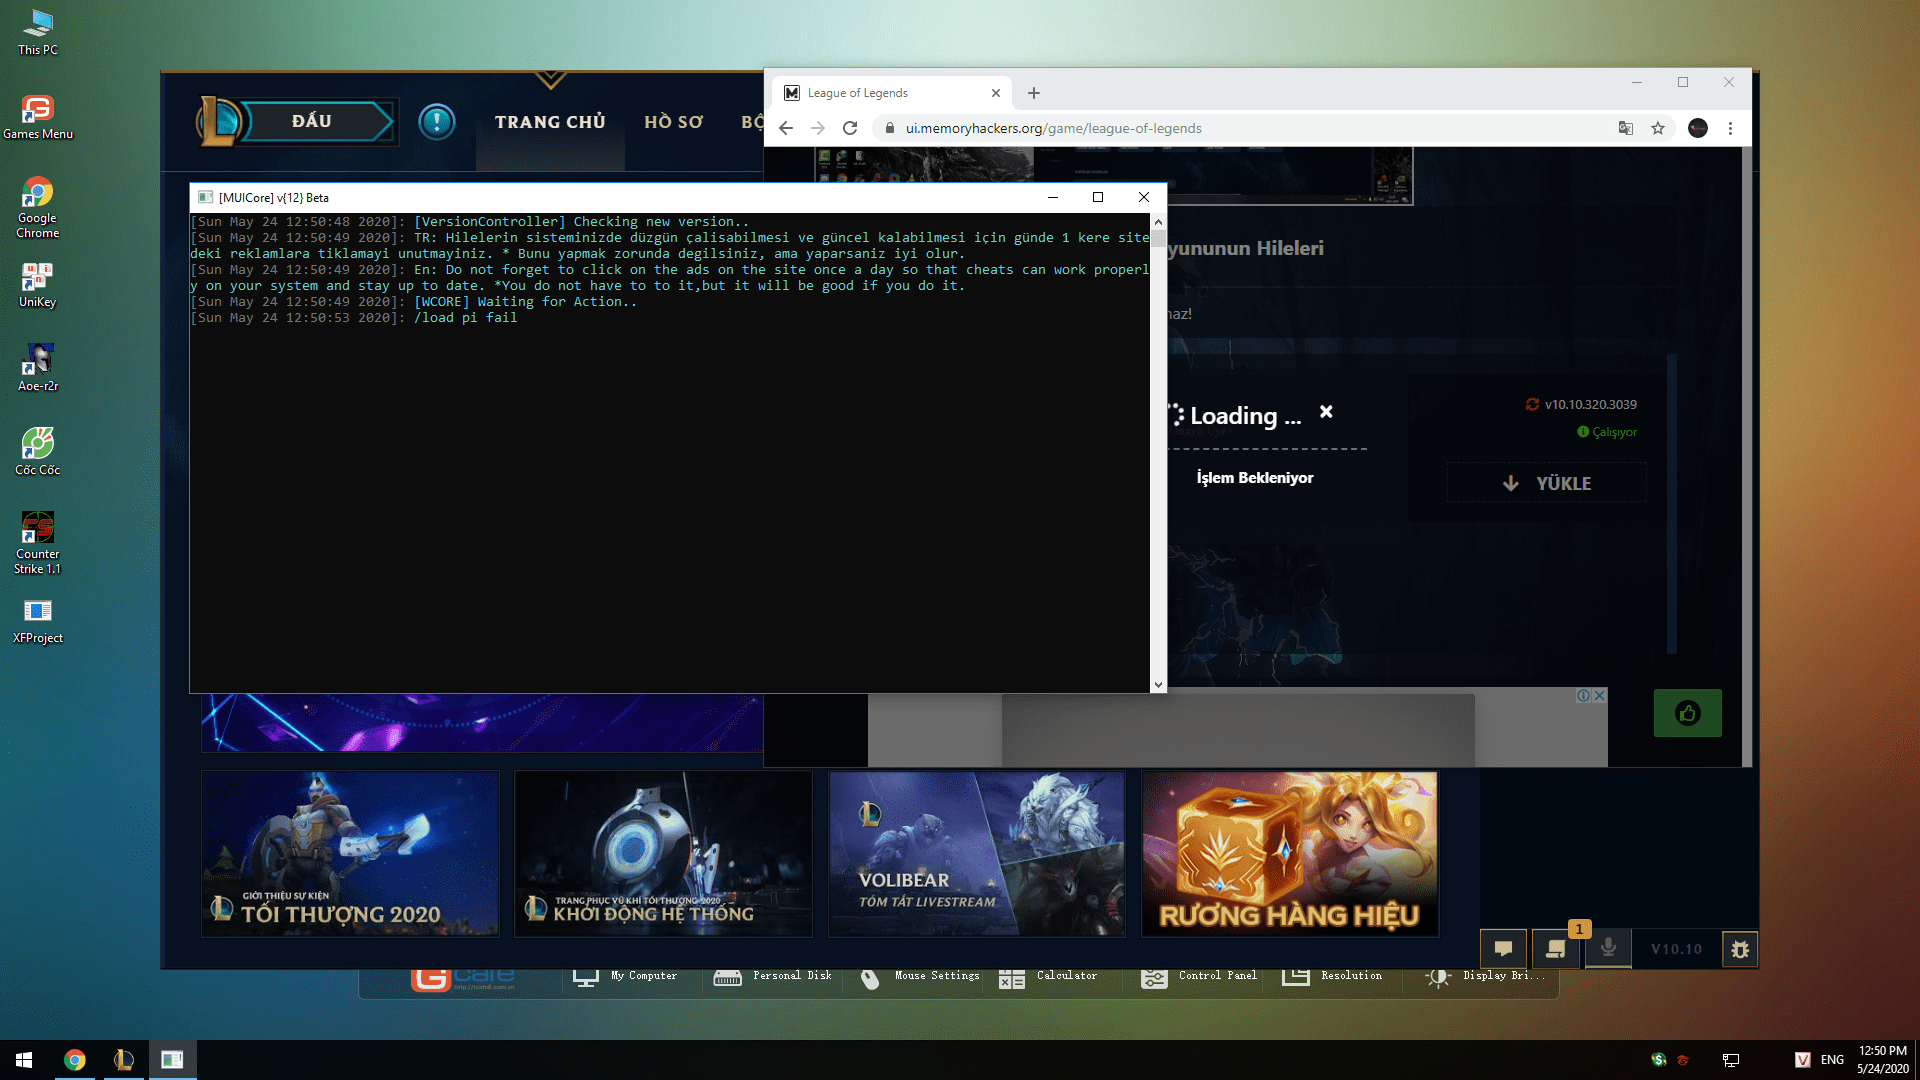The height and width of the screenshot is (1080, 1920).
Task: Go back in Chrome
Action: click(786, 128)
